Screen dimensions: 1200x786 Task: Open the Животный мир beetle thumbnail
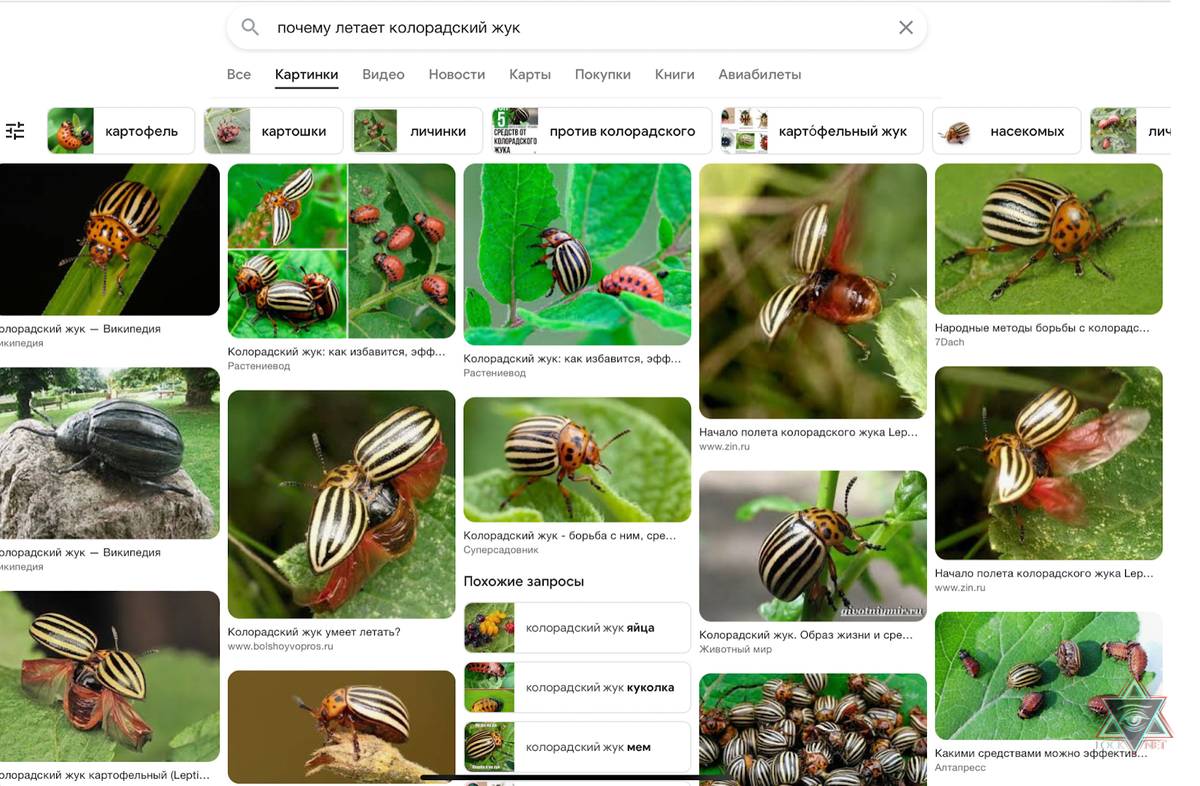click(813, 546)
